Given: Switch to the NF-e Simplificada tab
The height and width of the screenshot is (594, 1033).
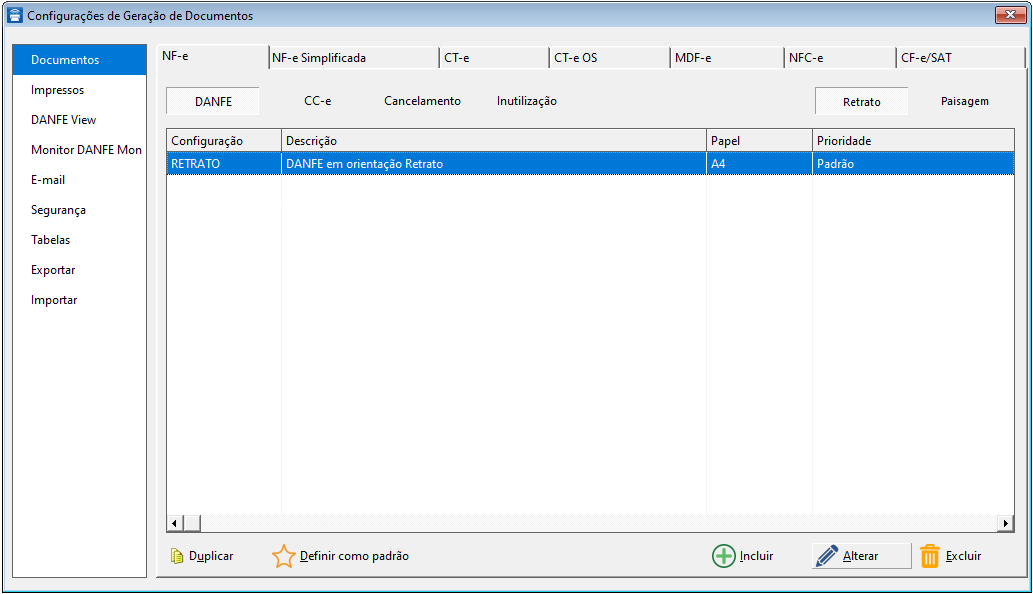Looking at the screenshot, I should 354,58.
